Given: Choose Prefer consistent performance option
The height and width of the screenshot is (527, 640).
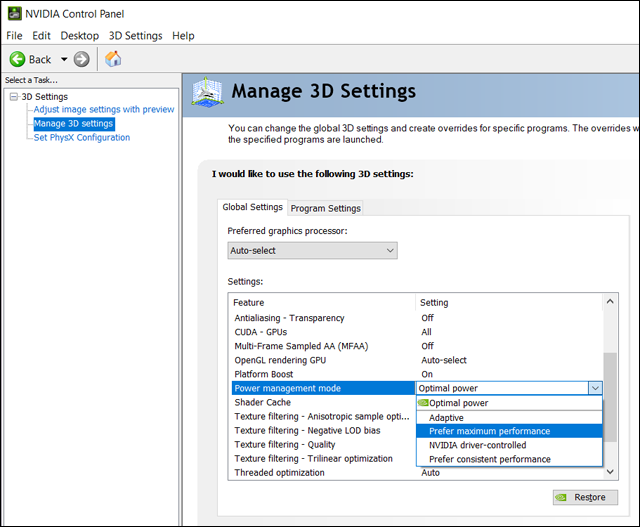Looking at the screenshot, I should (x=509, y=459).
